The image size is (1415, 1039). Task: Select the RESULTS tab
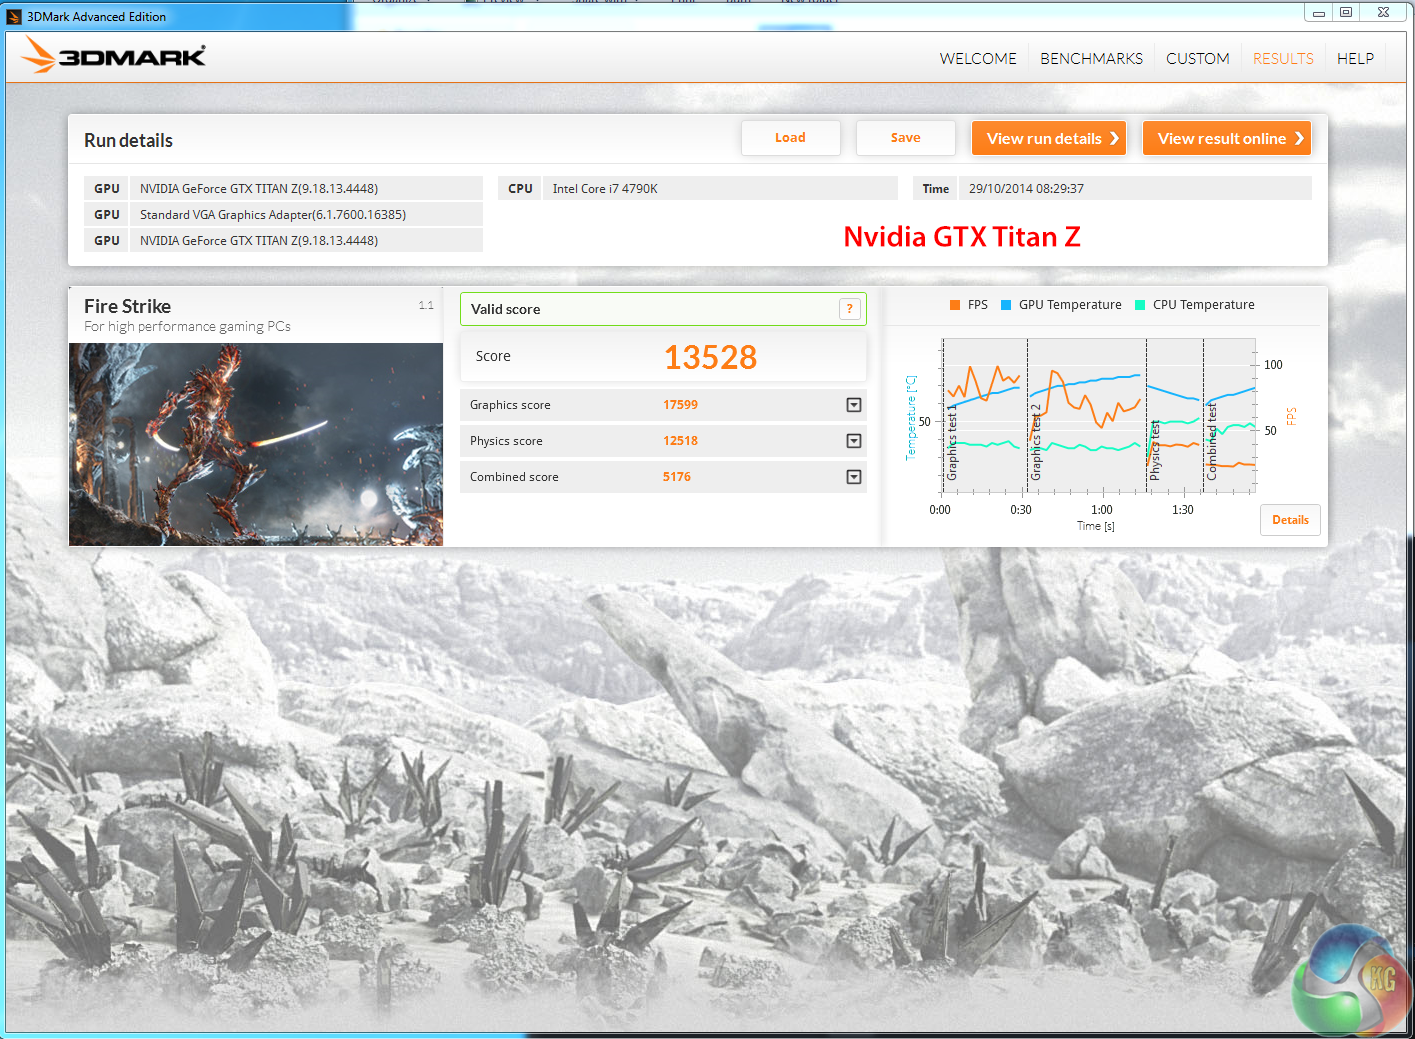pyautogui.click(x=1283, y=59)
